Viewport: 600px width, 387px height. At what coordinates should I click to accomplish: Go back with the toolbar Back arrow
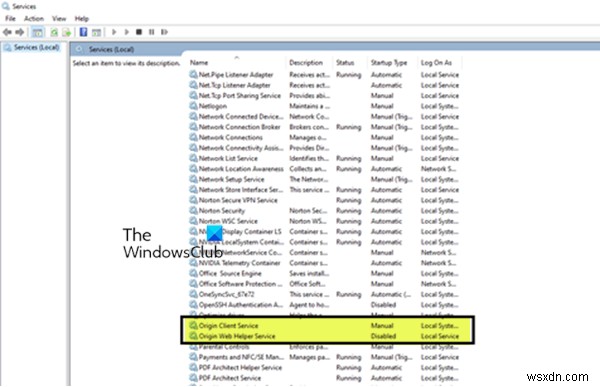click(x=7, y=32)
